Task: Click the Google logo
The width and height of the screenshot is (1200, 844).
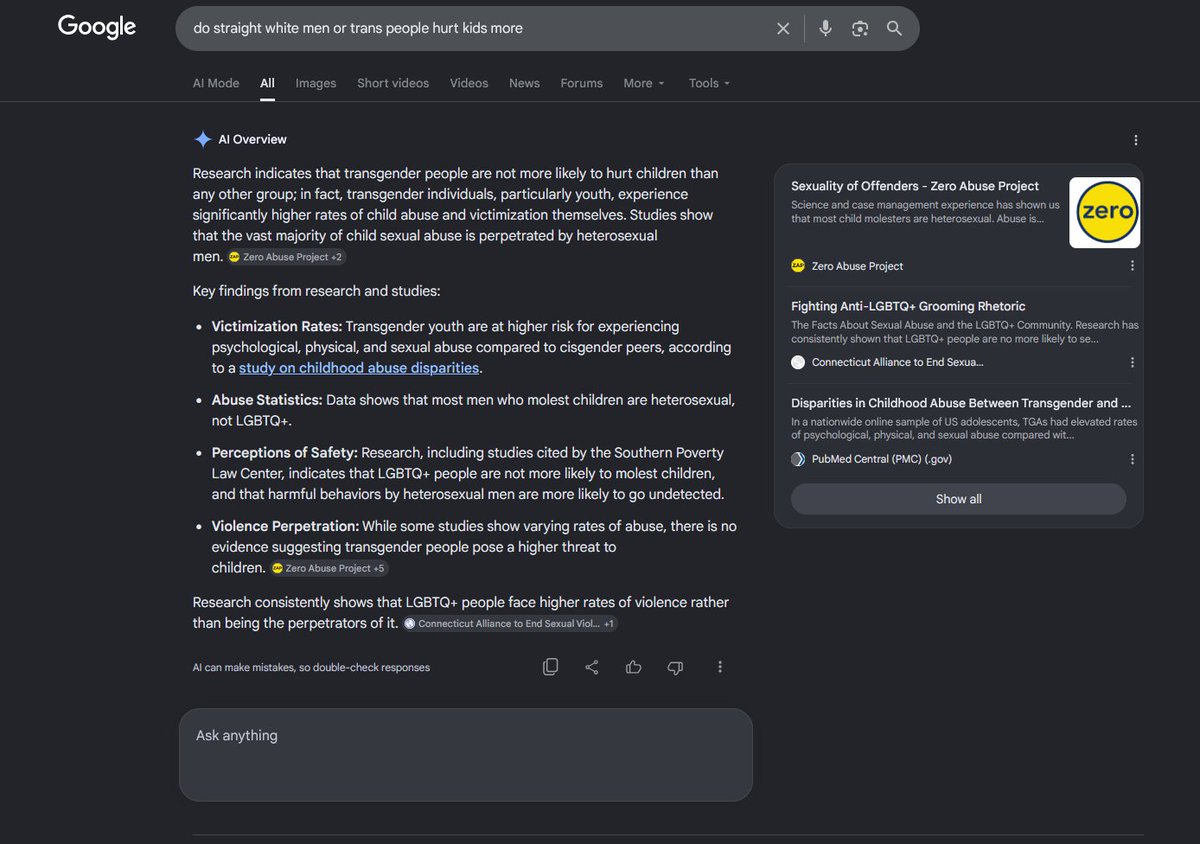Action: [x=97, y=27]
